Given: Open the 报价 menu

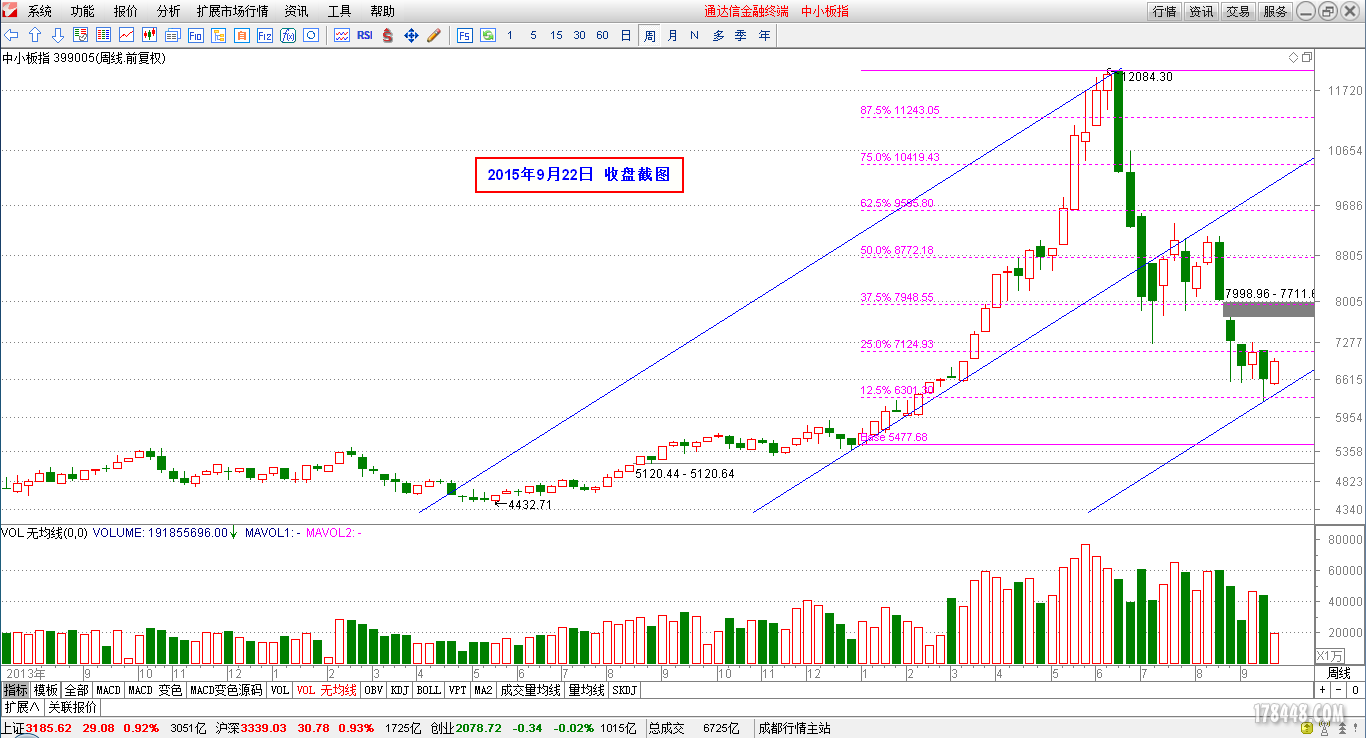Looking at the screenshot, I should point(126,11).
